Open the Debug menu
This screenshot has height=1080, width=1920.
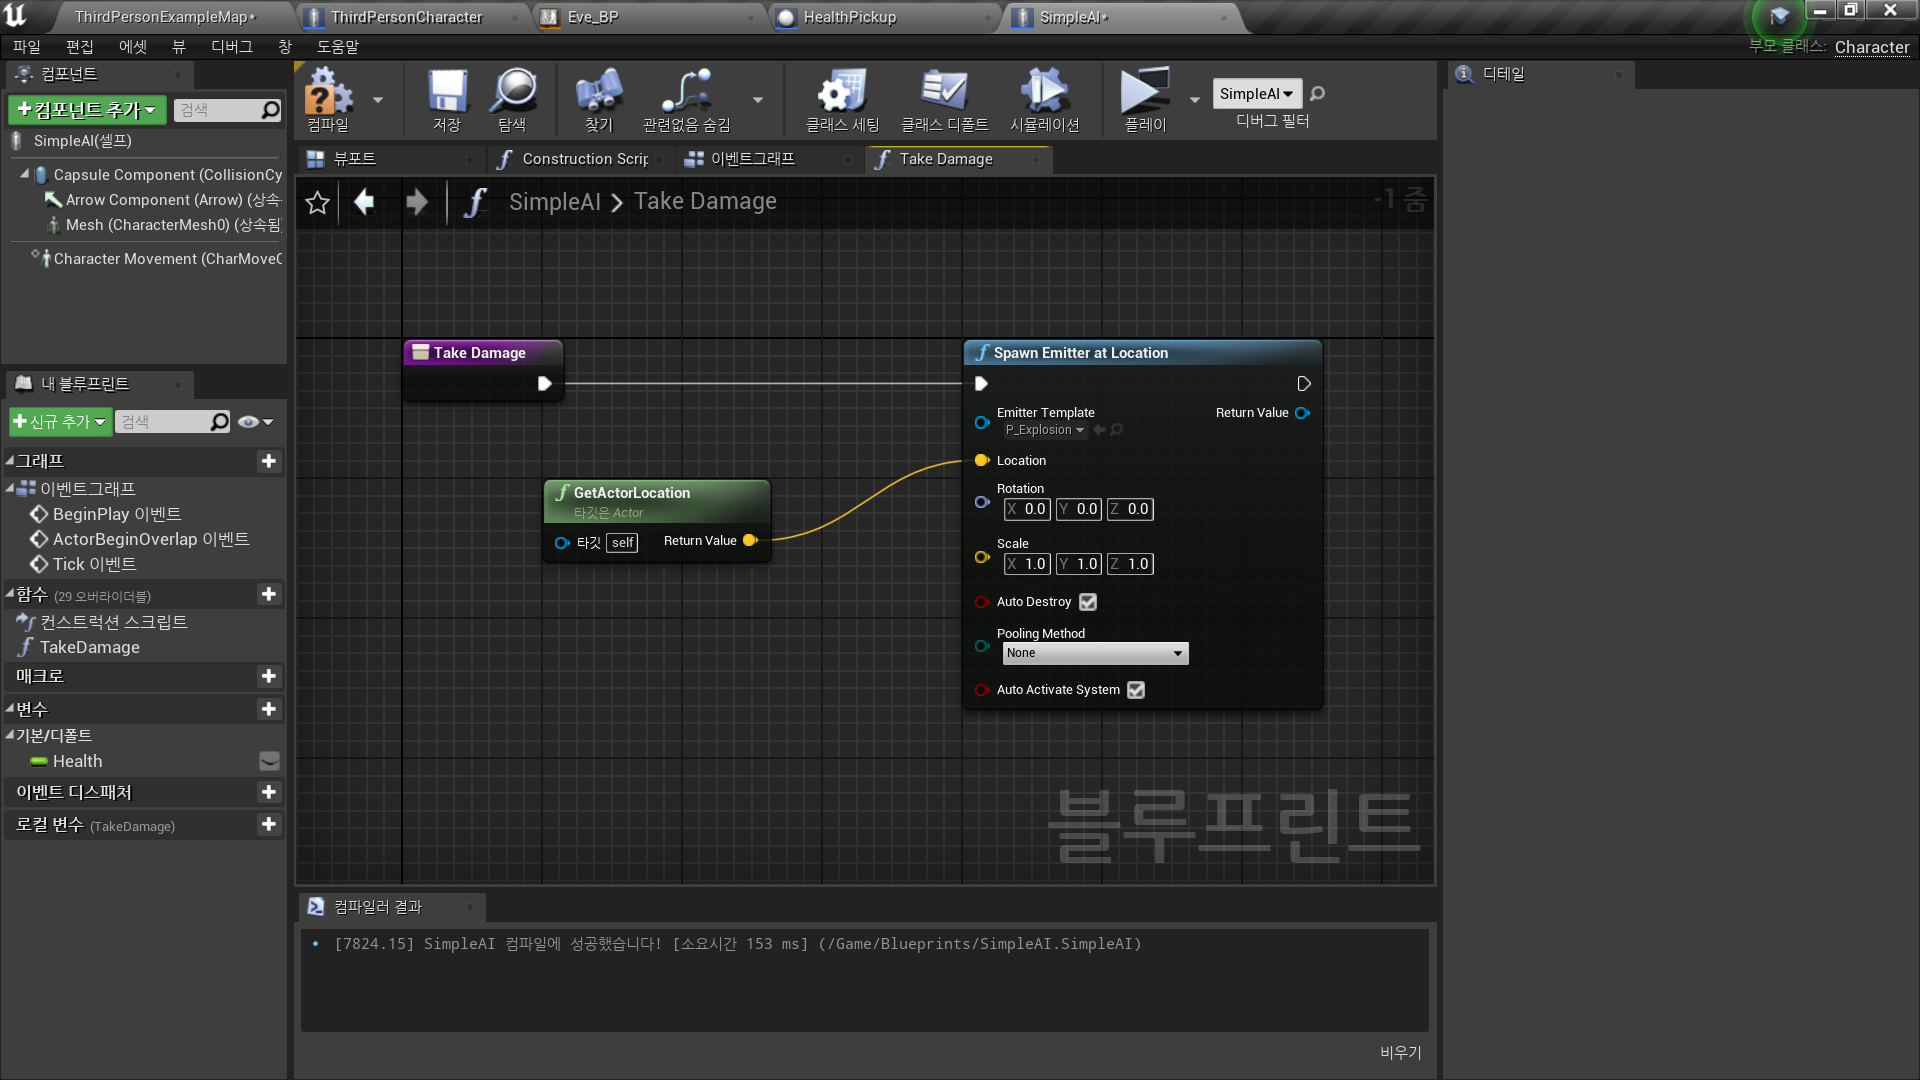pyautogui.click(x=231, y=47)
